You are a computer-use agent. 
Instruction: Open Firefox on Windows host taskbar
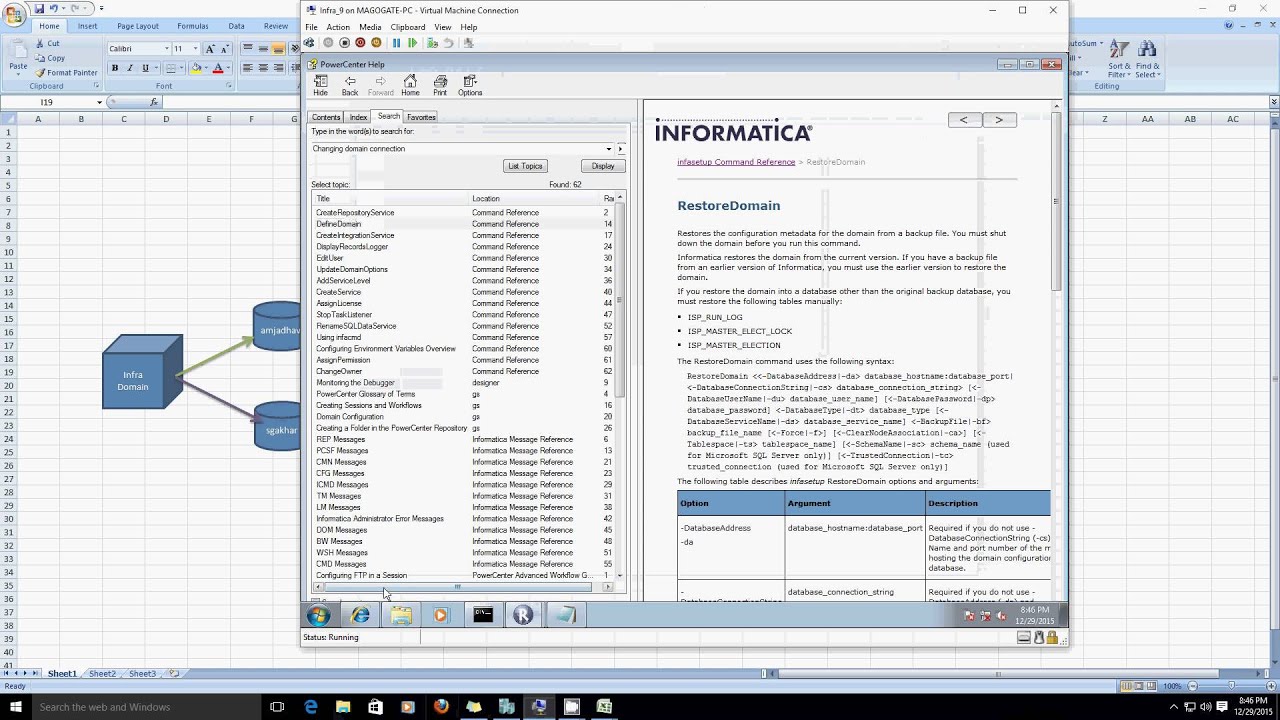(441, 707)
